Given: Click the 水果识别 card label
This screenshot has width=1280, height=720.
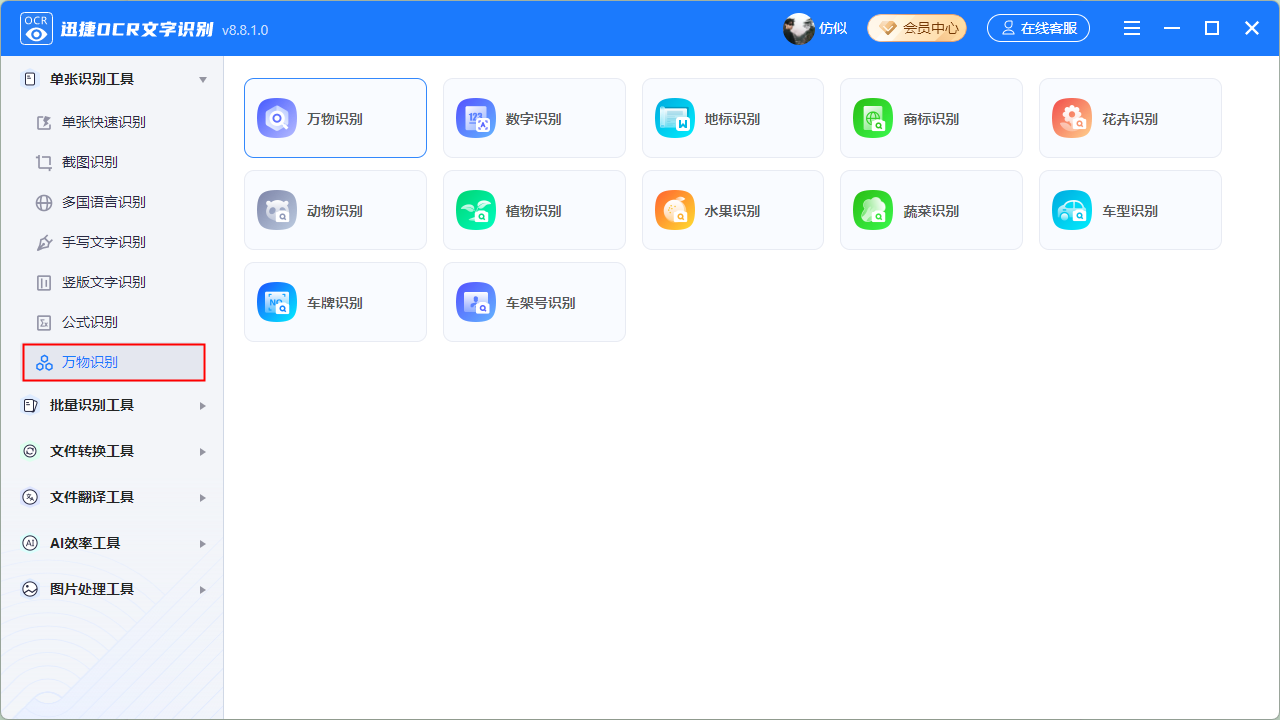Looking at the screenshot, I should 732,211.
